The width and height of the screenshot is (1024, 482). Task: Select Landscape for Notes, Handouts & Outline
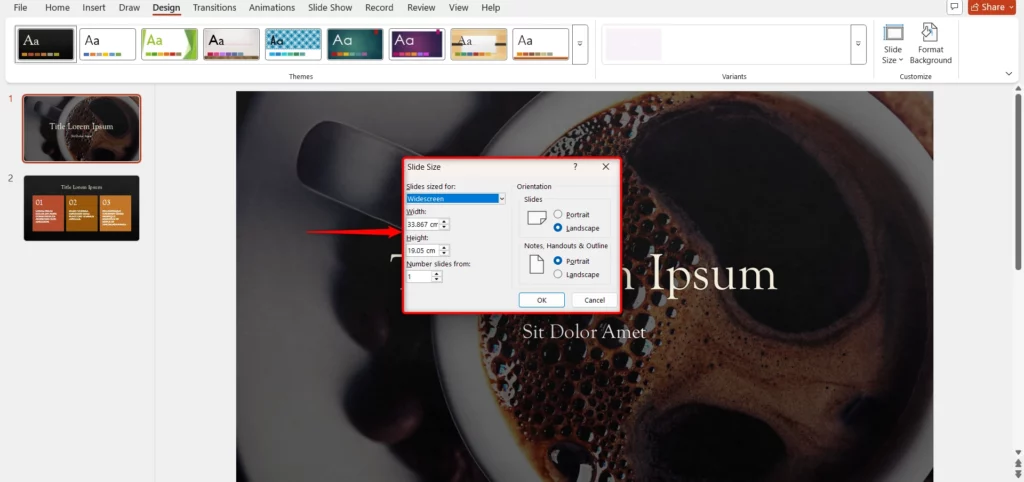(x=557, y=274)
